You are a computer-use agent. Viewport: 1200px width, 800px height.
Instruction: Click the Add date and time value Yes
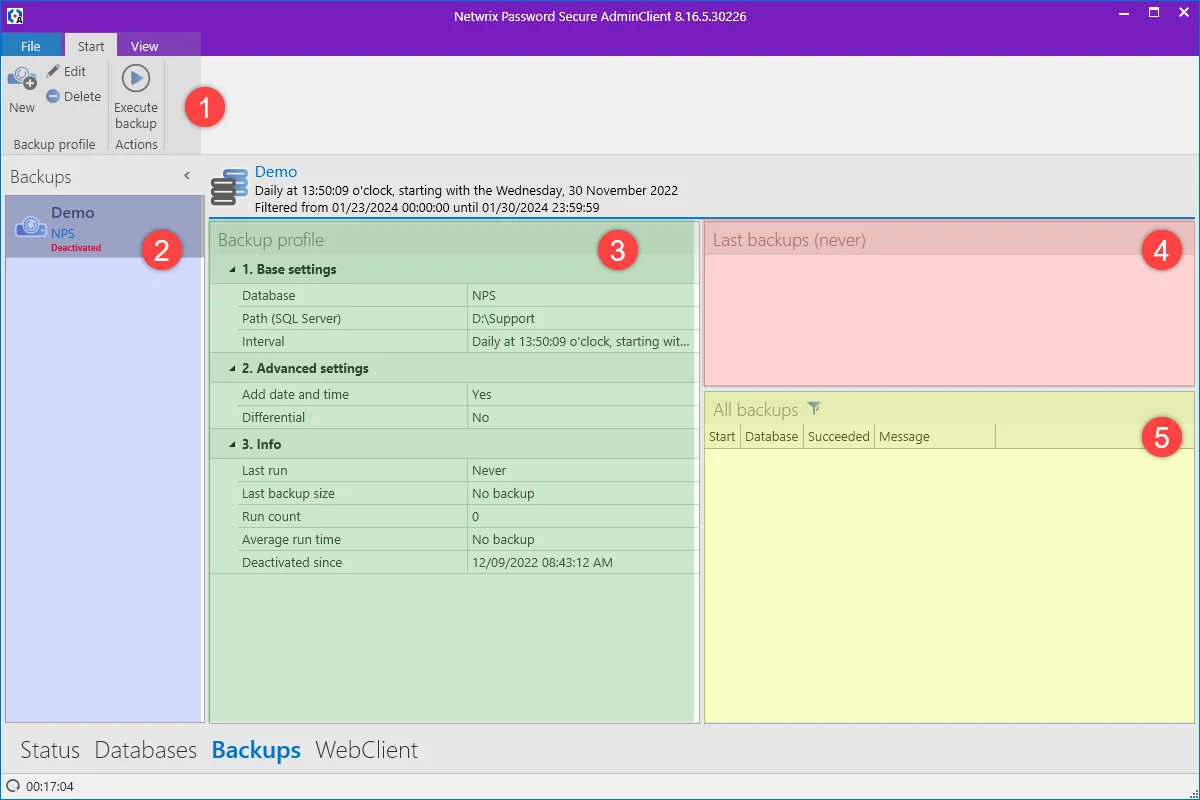click(482, 395)
